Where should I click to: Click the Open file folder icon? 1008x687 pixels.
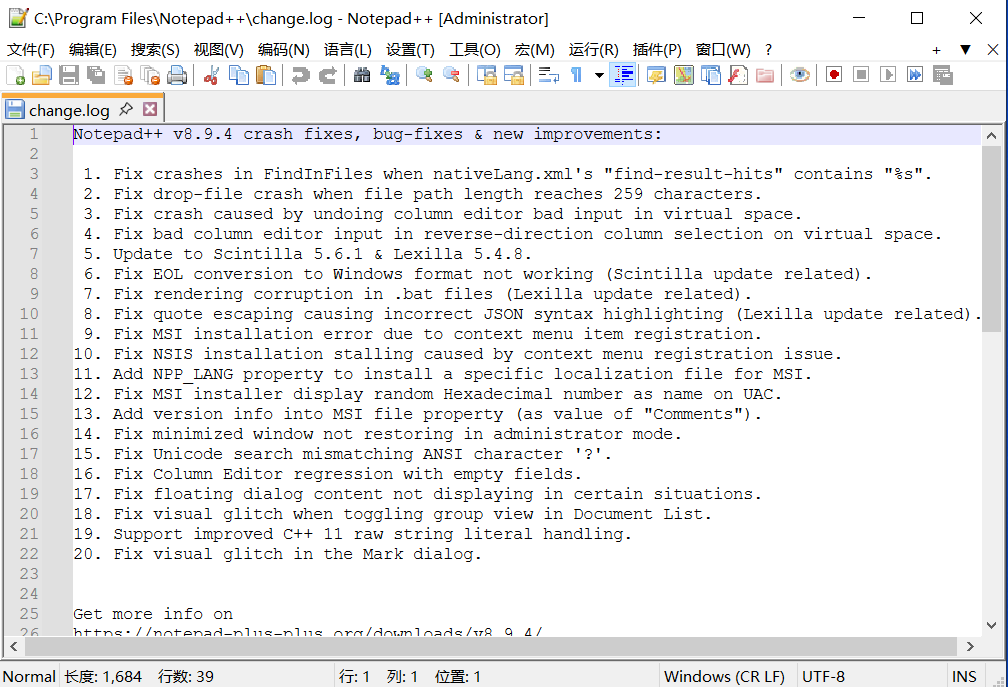pos(42,75)
